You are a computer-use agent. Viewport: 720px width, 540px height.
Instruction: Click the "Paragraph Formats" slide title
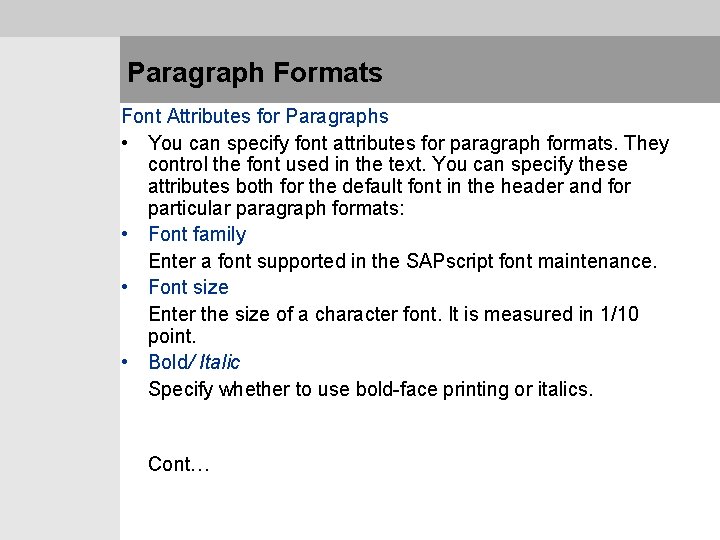coord(255,73)
